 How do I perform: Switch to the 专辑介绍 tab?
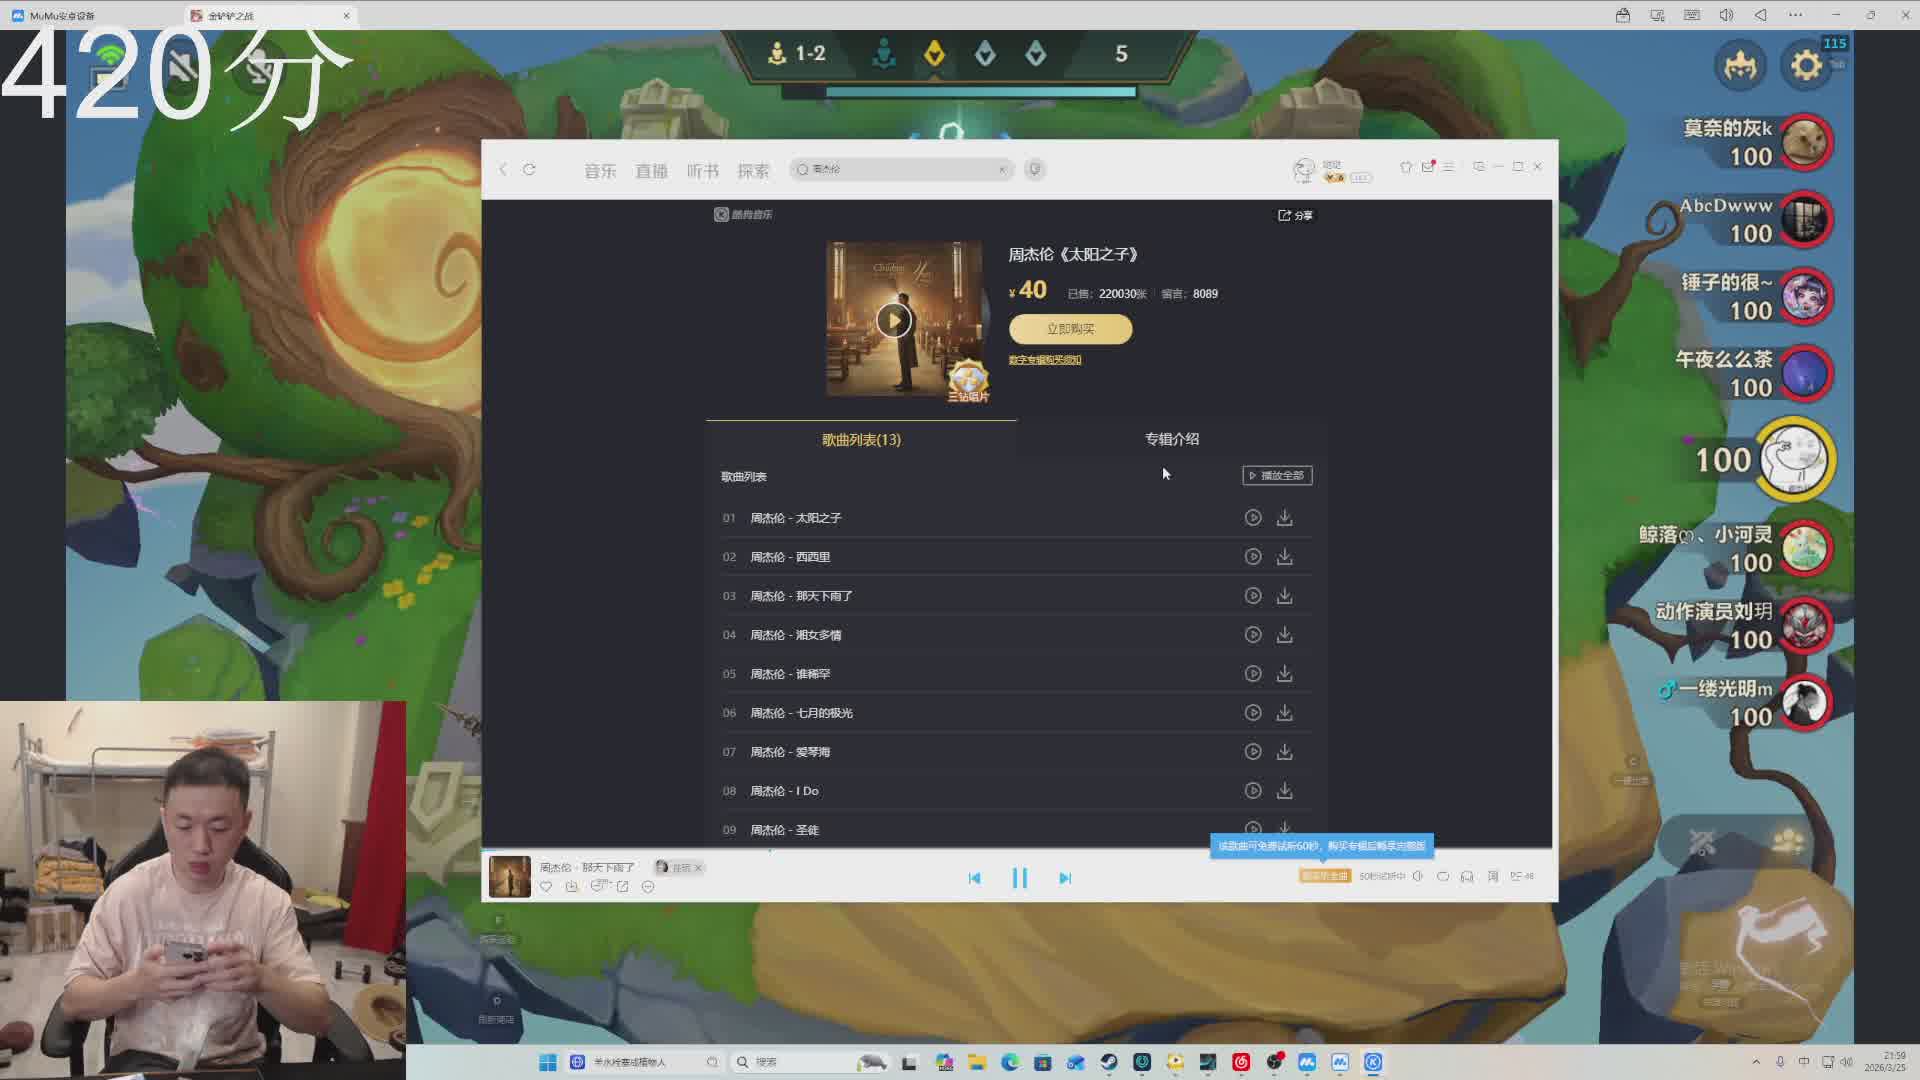click(x=1171, y=439)
